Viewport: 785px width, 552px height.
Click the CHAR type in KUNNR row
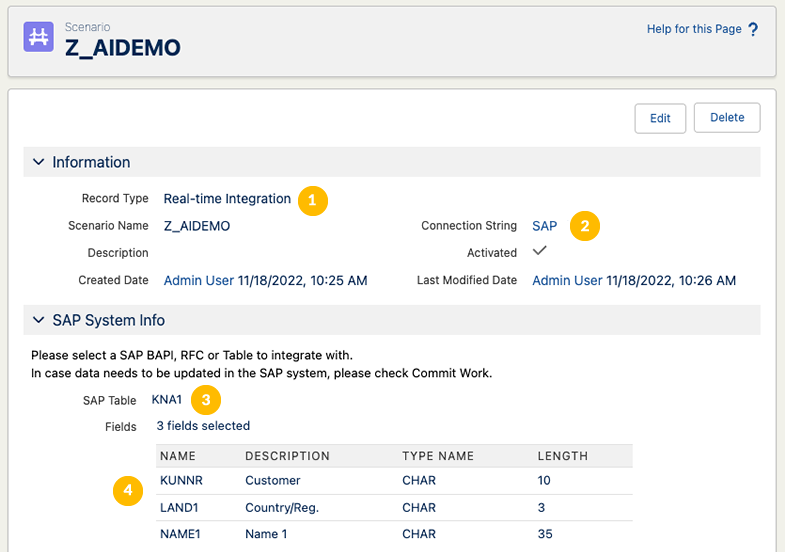click(419, 480)
